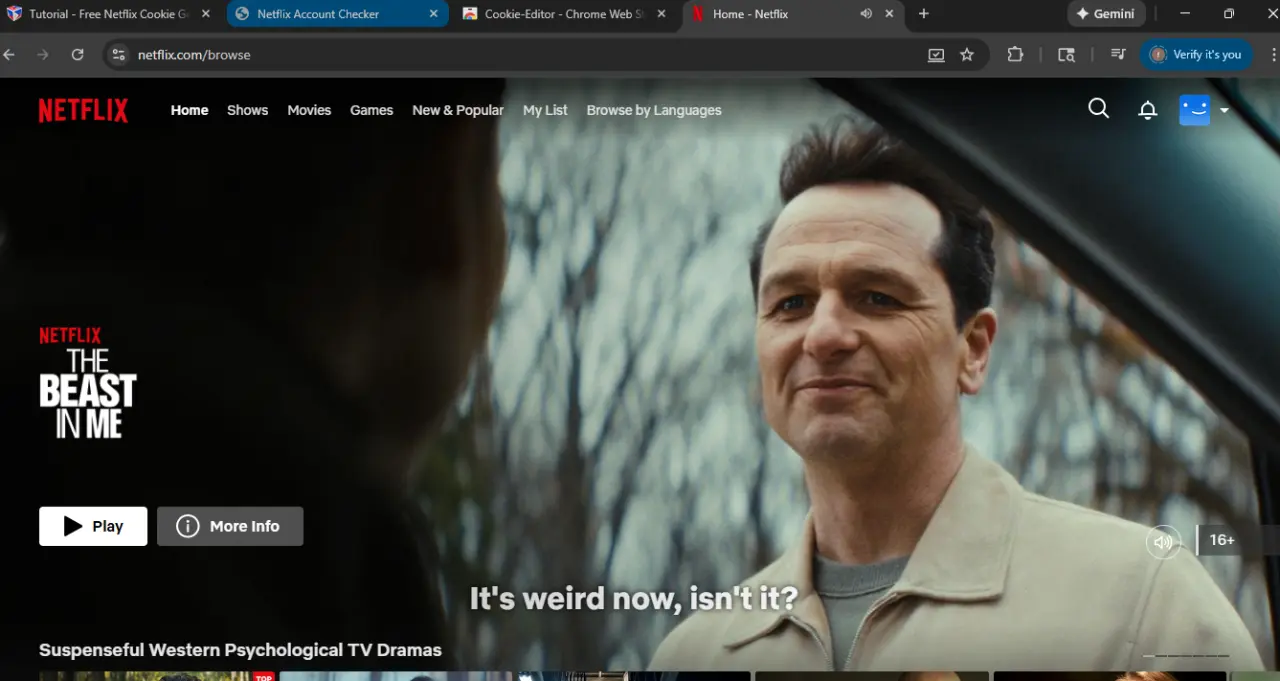Play The Beast in Me

tap(93, 526)
